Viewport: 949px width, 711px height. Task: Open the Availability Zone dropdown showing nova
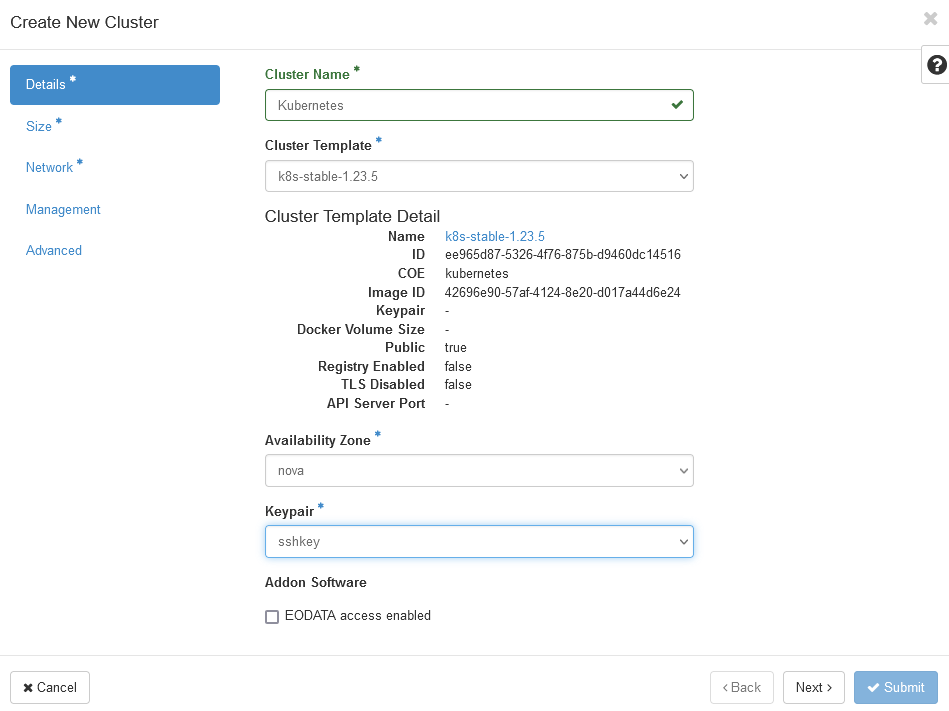(x=479, y=470)
